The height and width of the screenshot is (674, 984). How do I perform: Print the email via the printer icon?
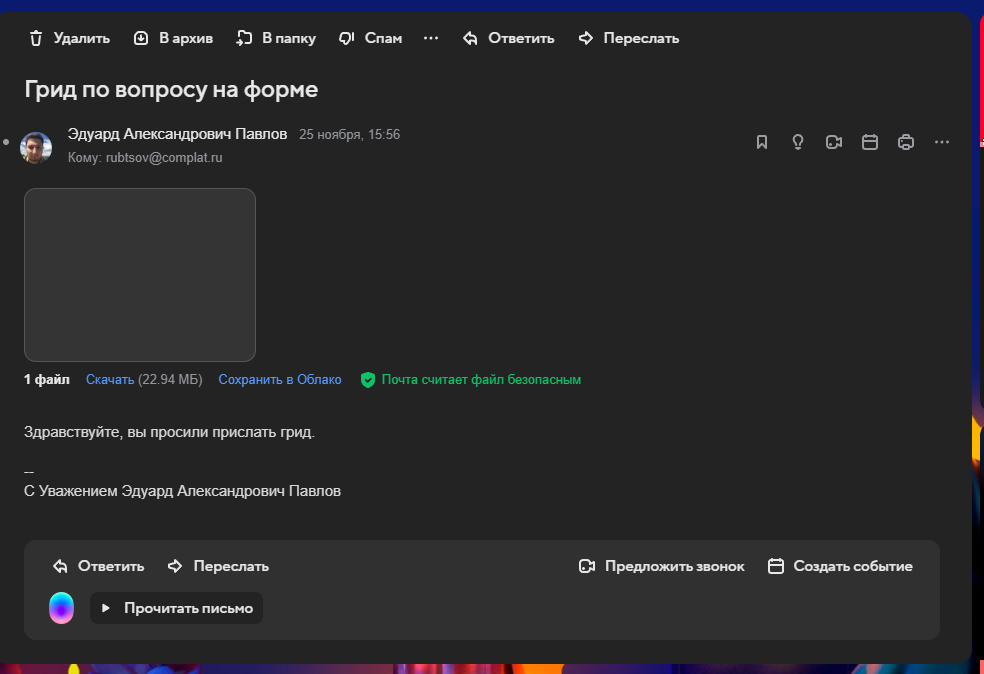tap(906, 142)
